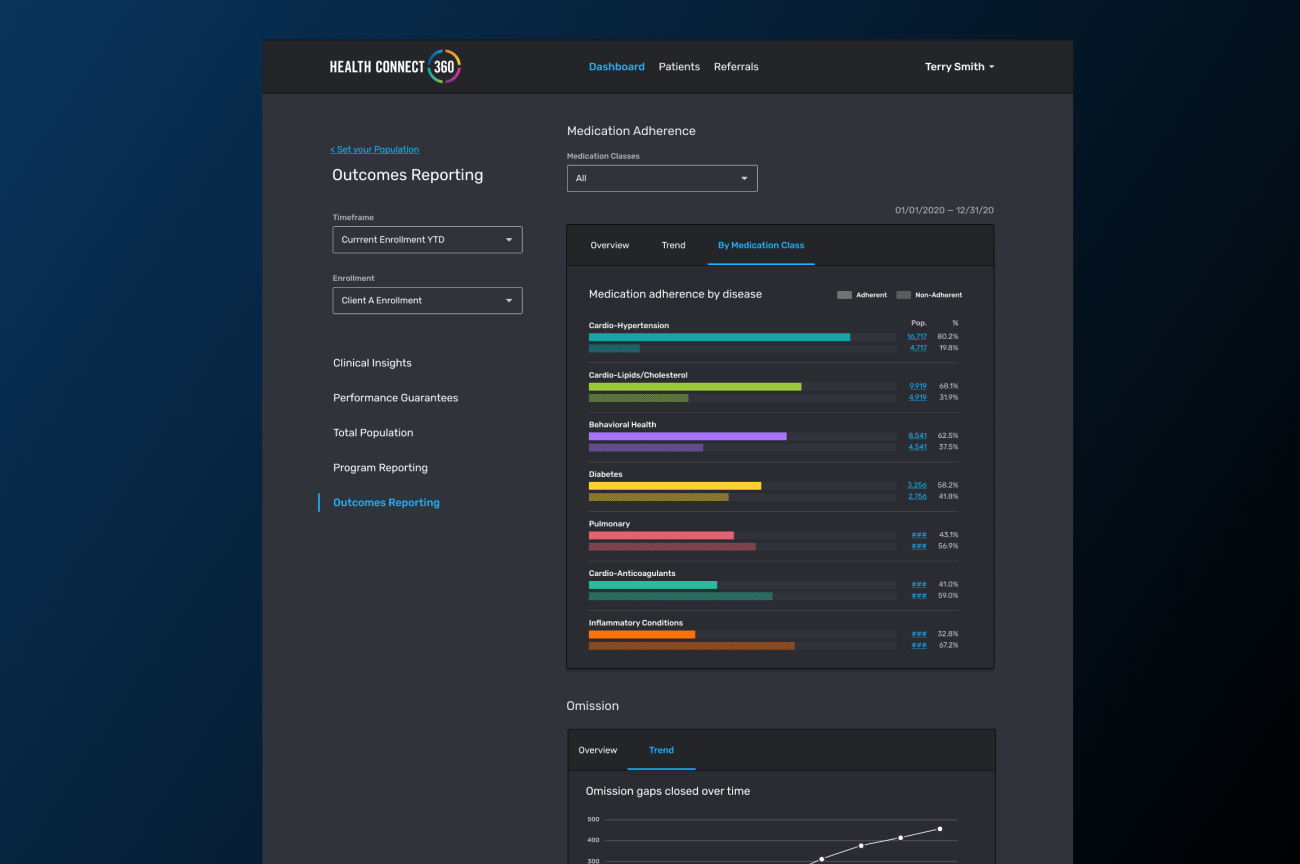Go to the Patients page

[679, 67]
